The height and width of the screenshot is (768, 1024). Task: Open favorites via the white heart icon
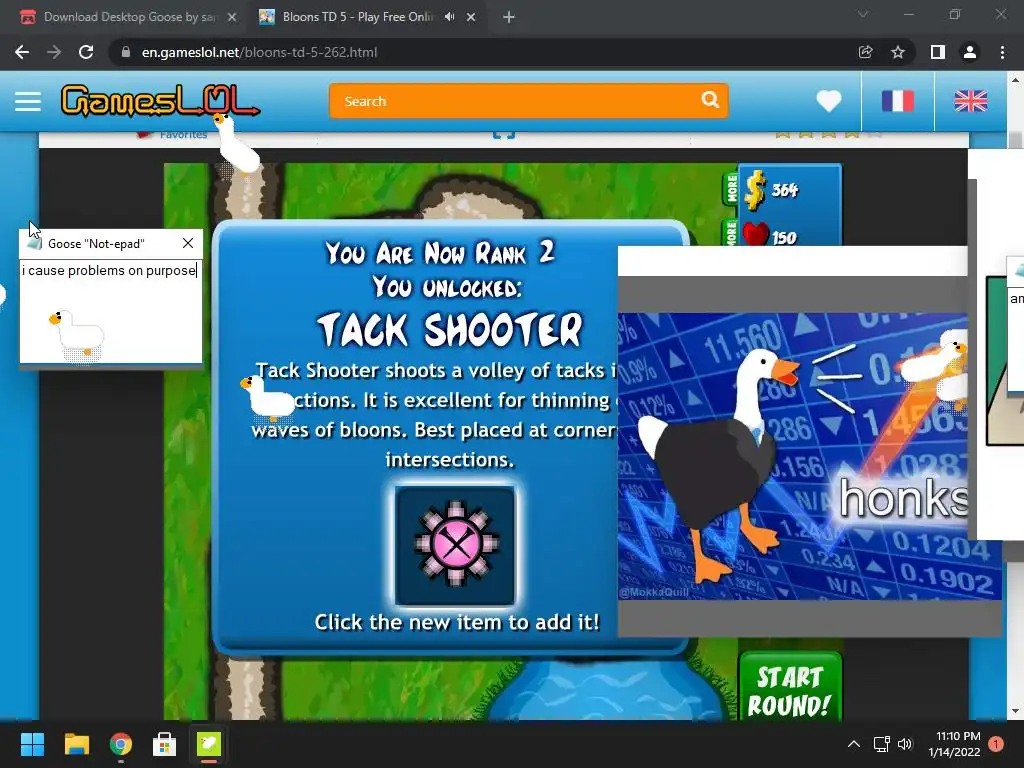coord(829,101)
